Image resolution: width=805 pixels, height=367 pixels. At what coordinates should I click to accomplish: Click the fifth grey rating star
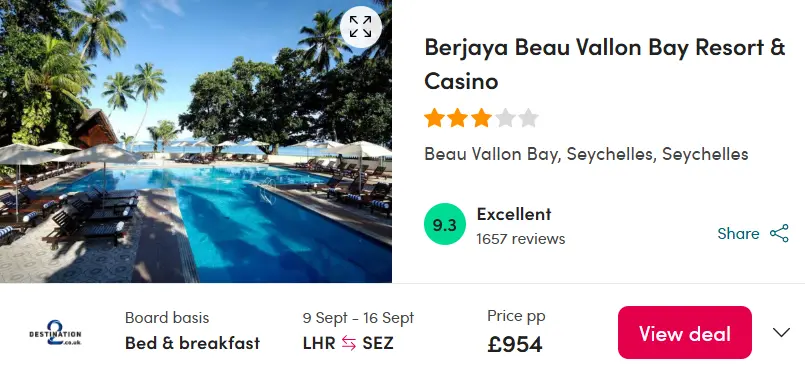(528, 118)
